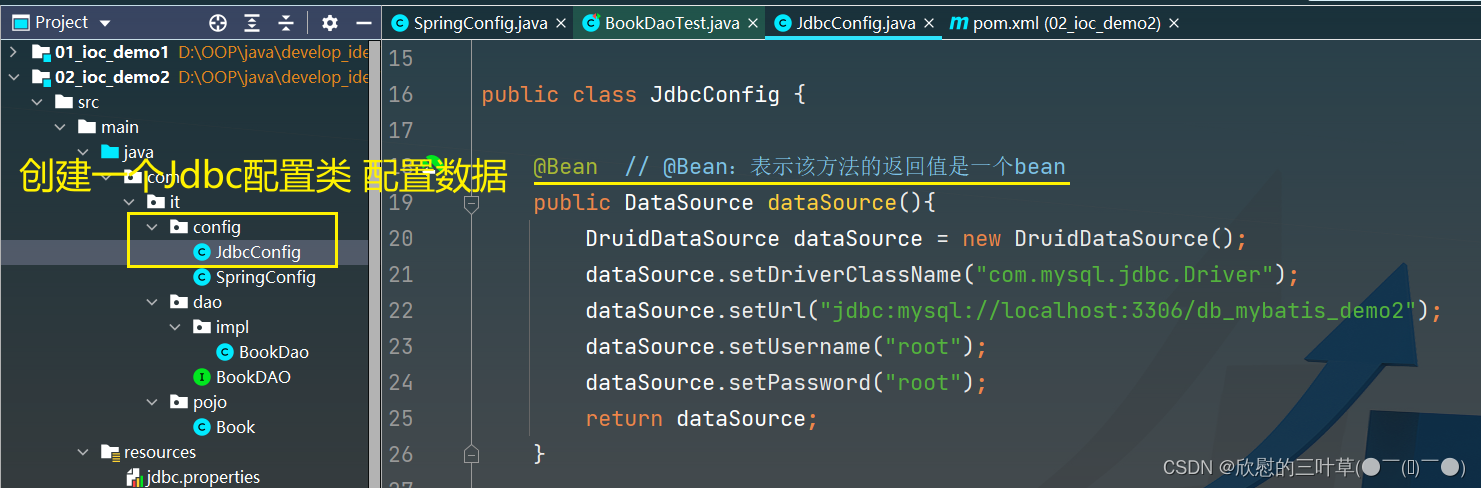Collapse the 02_ioc_demo2 module
Screen dimensions: 1481x488
[14, 77]
